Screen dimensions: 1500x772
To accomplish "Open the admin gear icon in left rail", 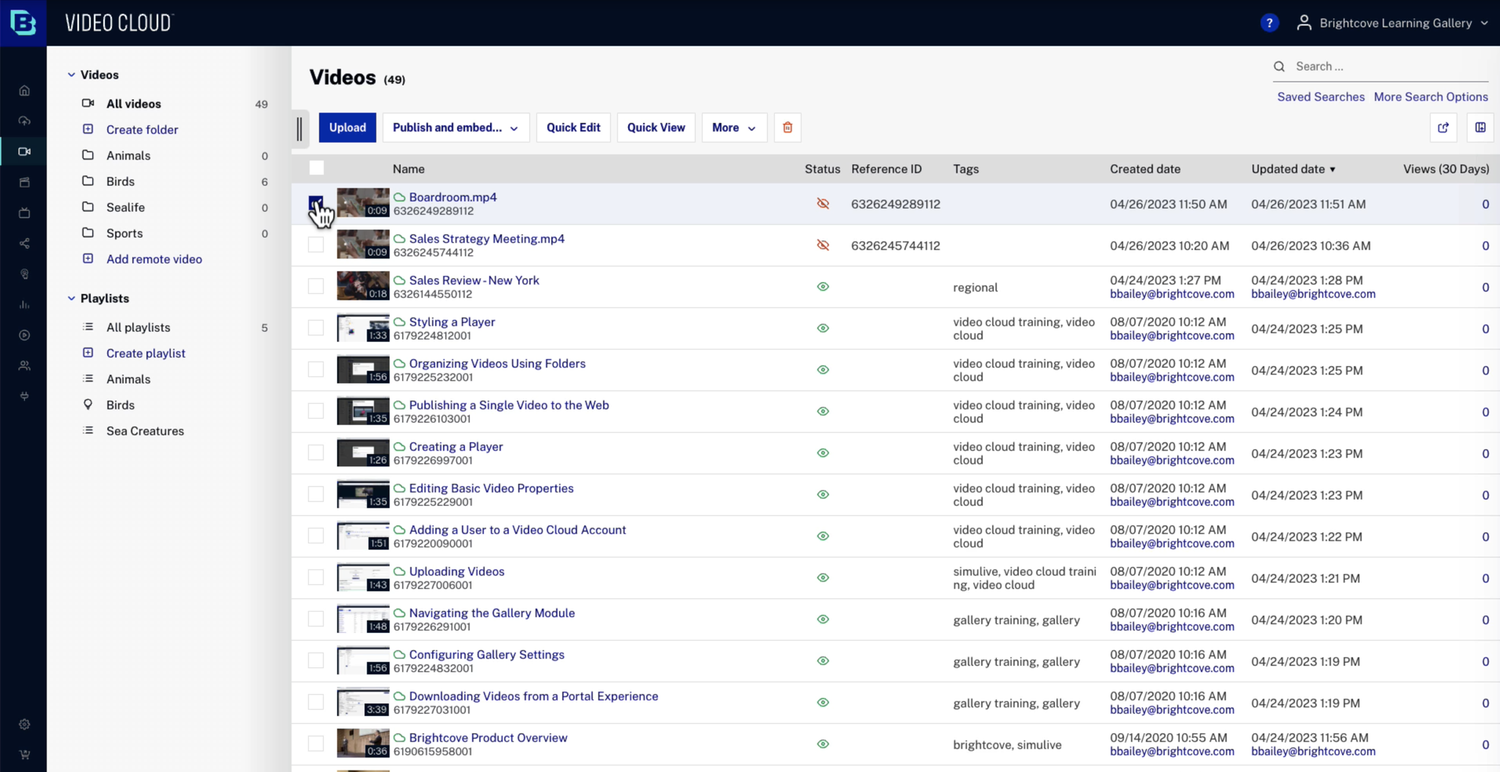I will (x=24, y=724).
